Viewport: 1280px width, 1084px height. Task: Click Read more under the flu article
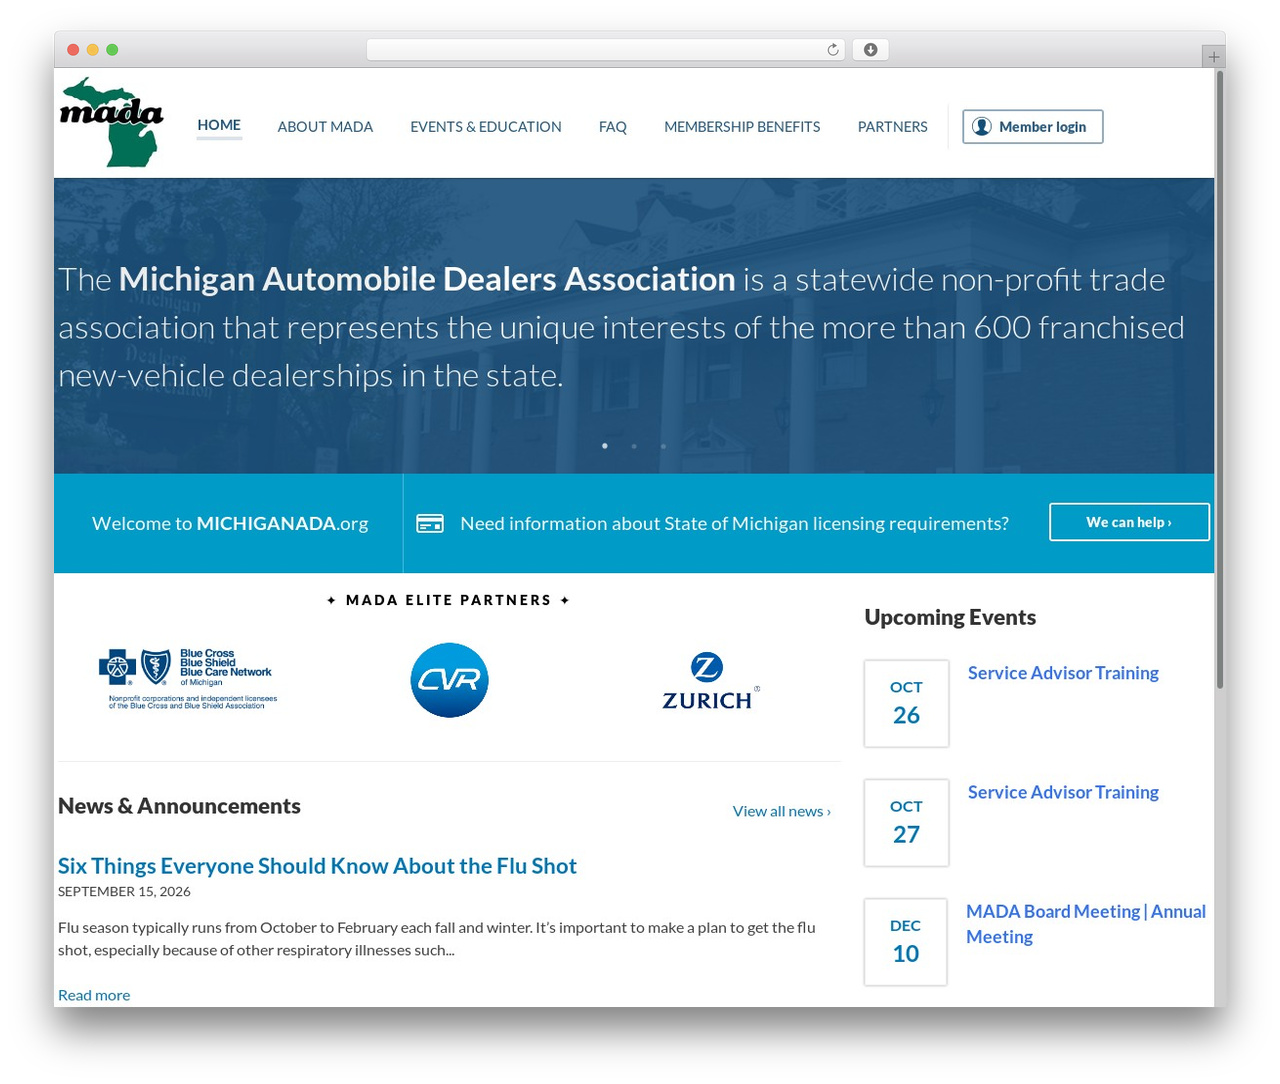(x=94, y=995)
